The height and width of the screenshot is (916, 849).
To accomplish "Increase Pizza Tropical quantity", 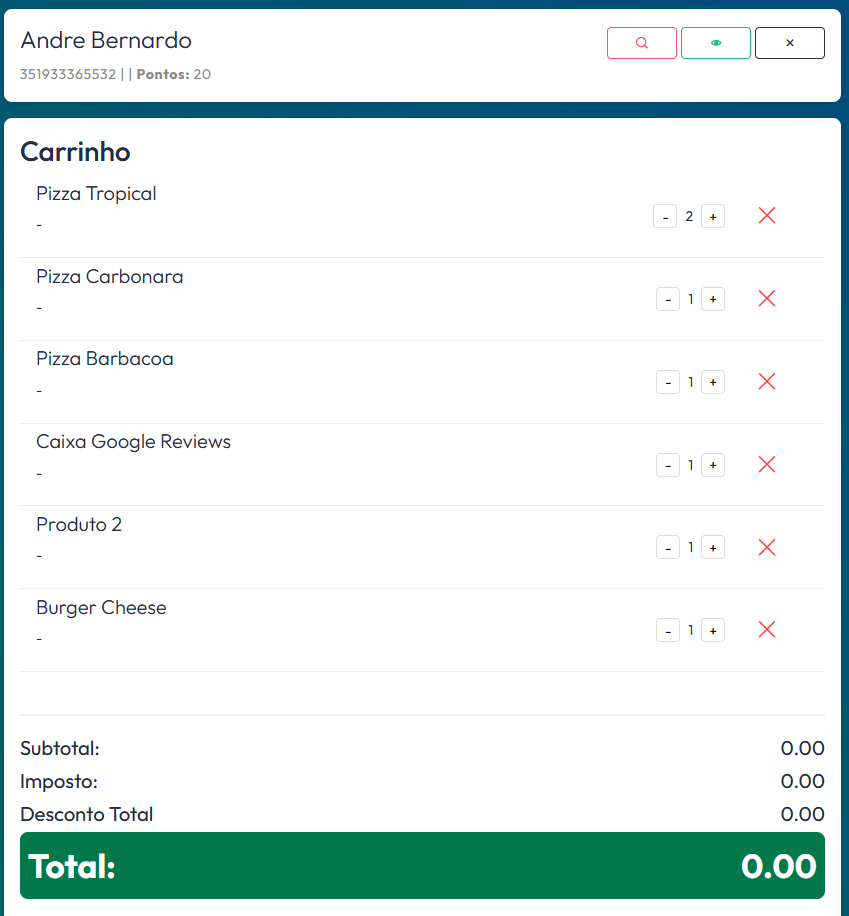I will click(713, 216).
